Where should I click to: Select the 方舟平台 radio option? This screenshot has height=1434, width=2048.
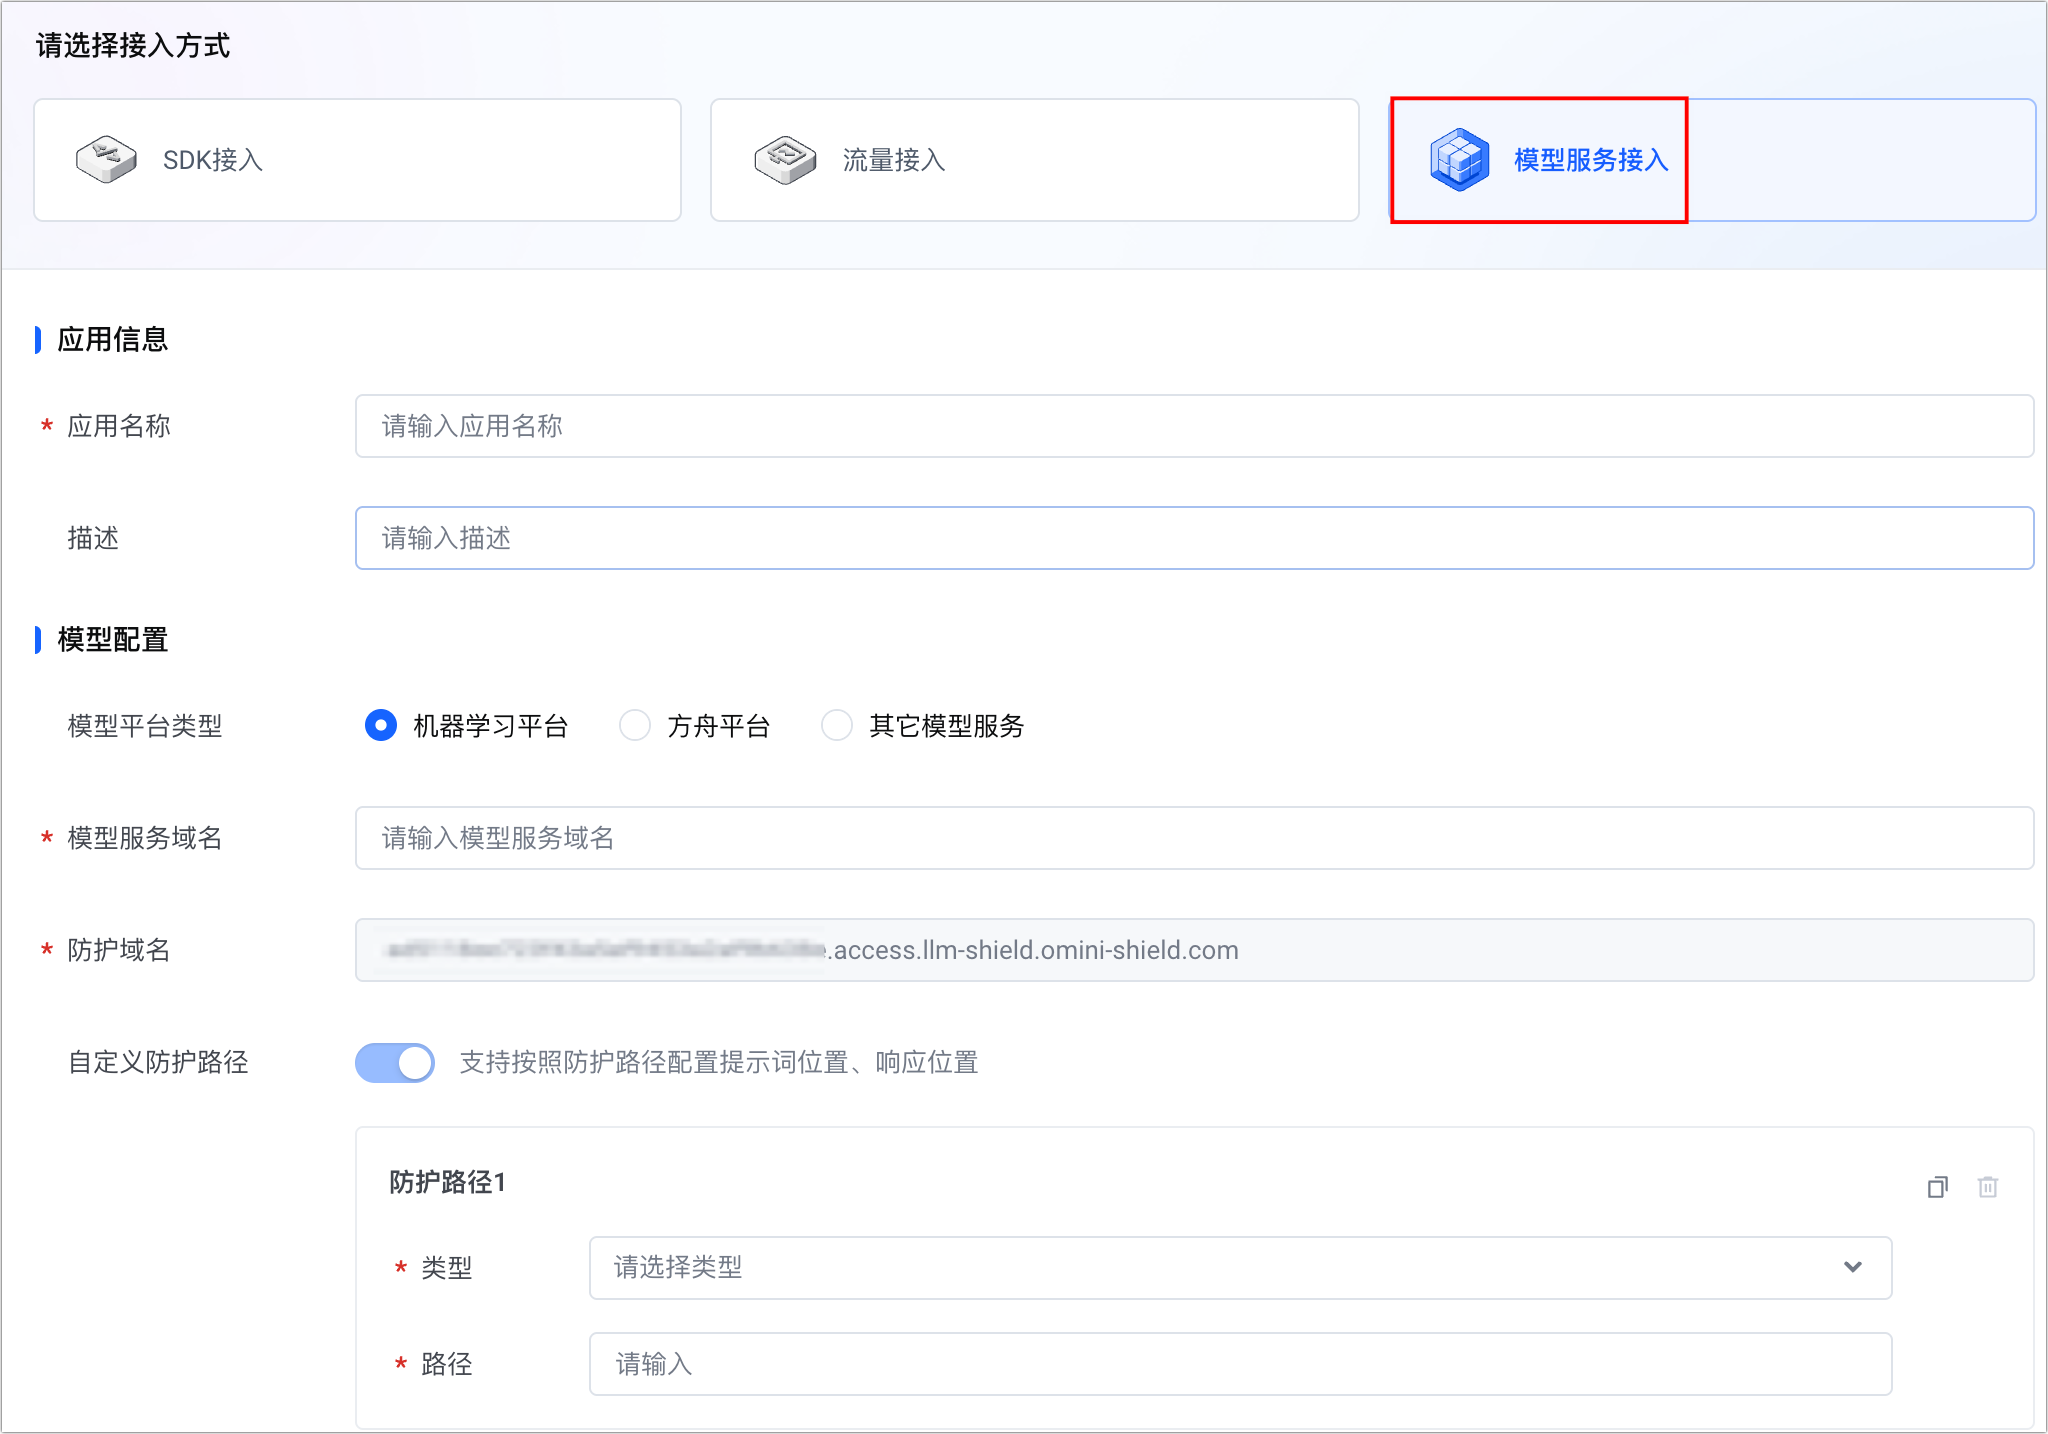(635, 725)
